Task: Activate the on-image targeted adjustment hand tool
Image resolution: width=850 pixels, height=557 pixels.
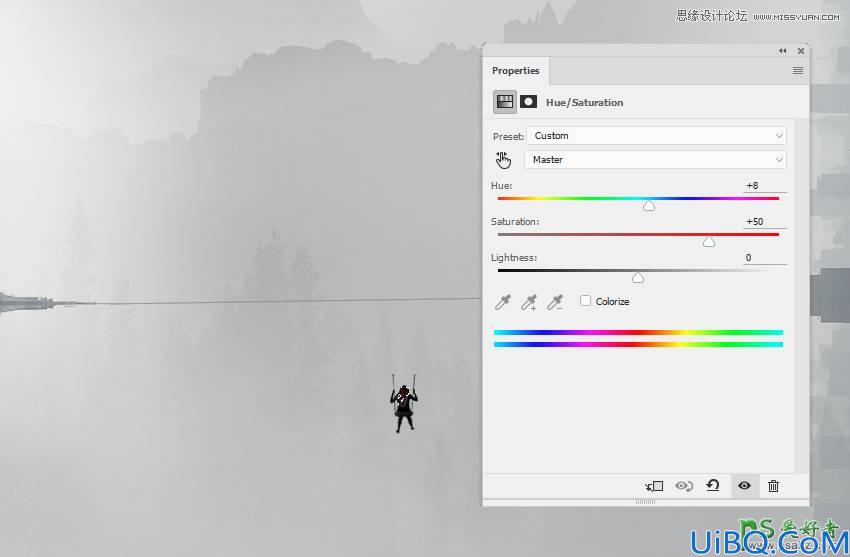Action: [503, 160]
